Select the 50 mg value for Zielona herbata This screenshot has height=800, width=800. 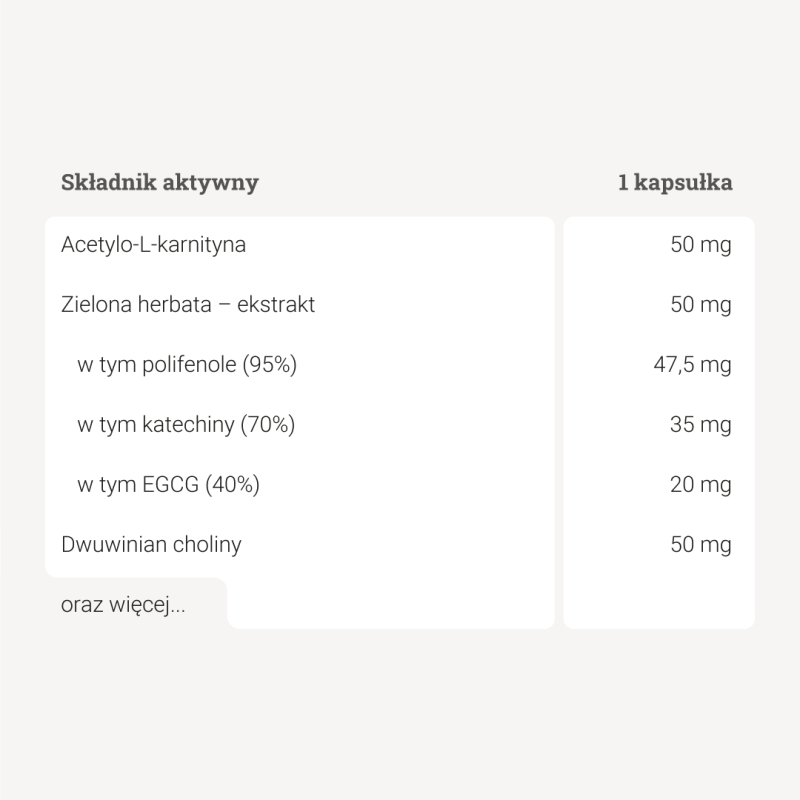click(x=700, y=304)
